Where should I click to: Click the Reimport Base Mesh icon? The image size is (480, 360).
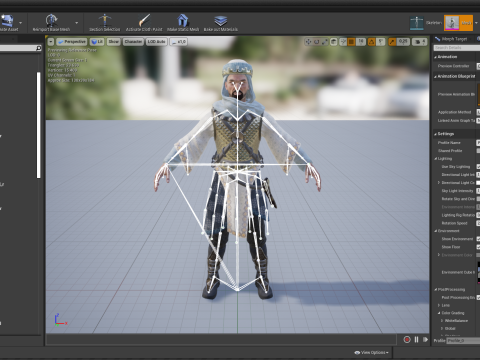coord(52,20)
